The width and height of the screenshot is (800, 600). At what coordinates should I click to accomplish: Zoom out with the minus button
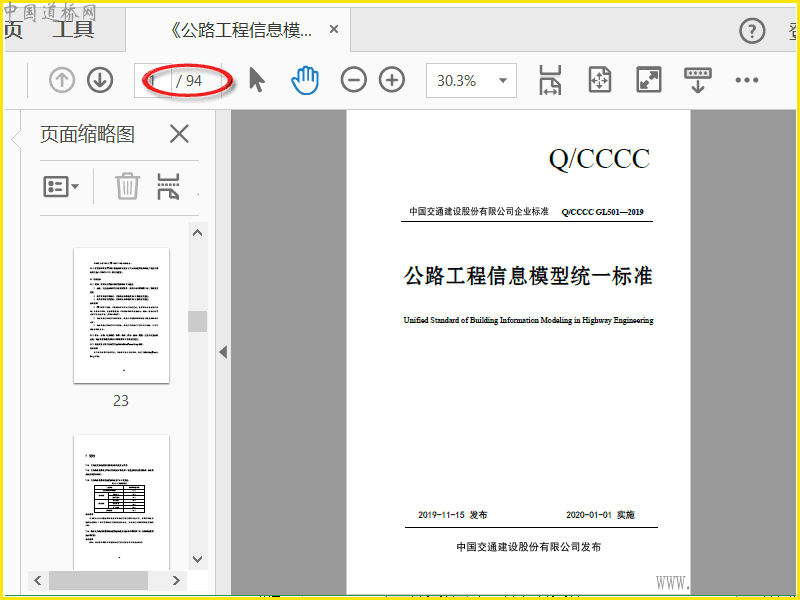pyautogui.click(x=354, y=80)
